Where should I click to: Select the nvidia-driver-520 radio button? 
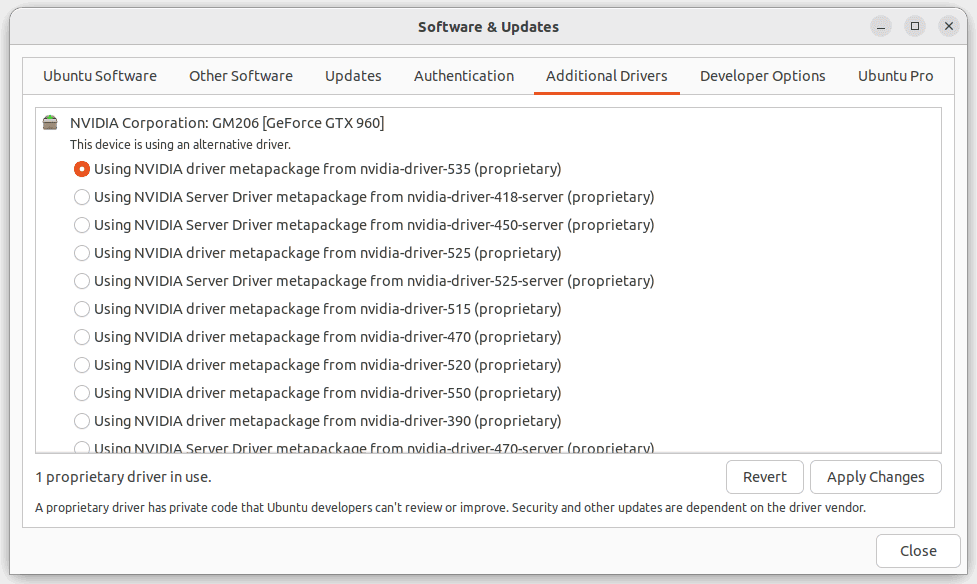point(82,365)
